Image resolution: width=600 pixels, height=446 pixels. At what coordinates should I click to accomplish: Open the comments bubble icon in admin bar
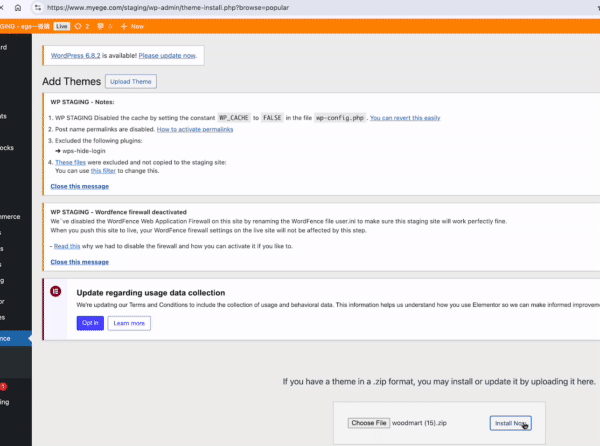pyautogui.click(x=104, y=26)
